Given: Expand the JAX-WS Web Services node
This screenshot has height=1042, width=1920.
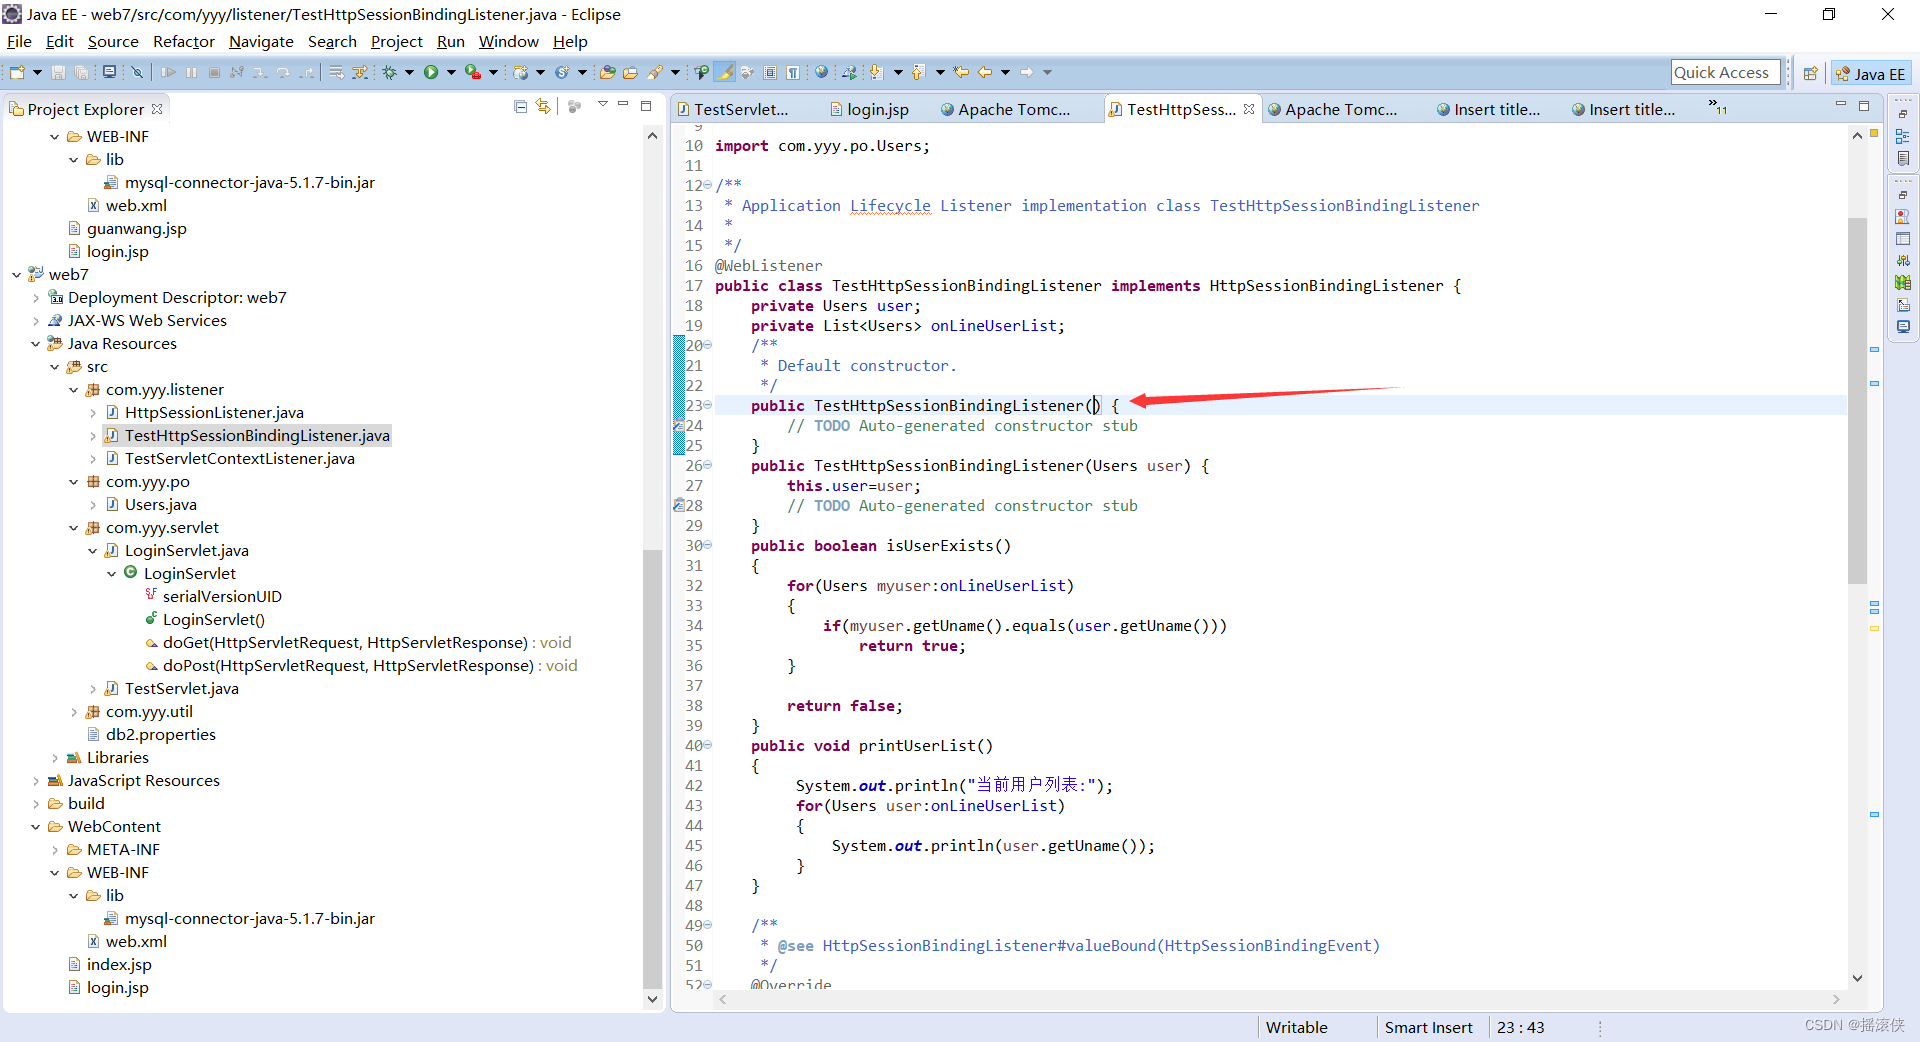Looking at the screenshot, I should click(36, 321).
